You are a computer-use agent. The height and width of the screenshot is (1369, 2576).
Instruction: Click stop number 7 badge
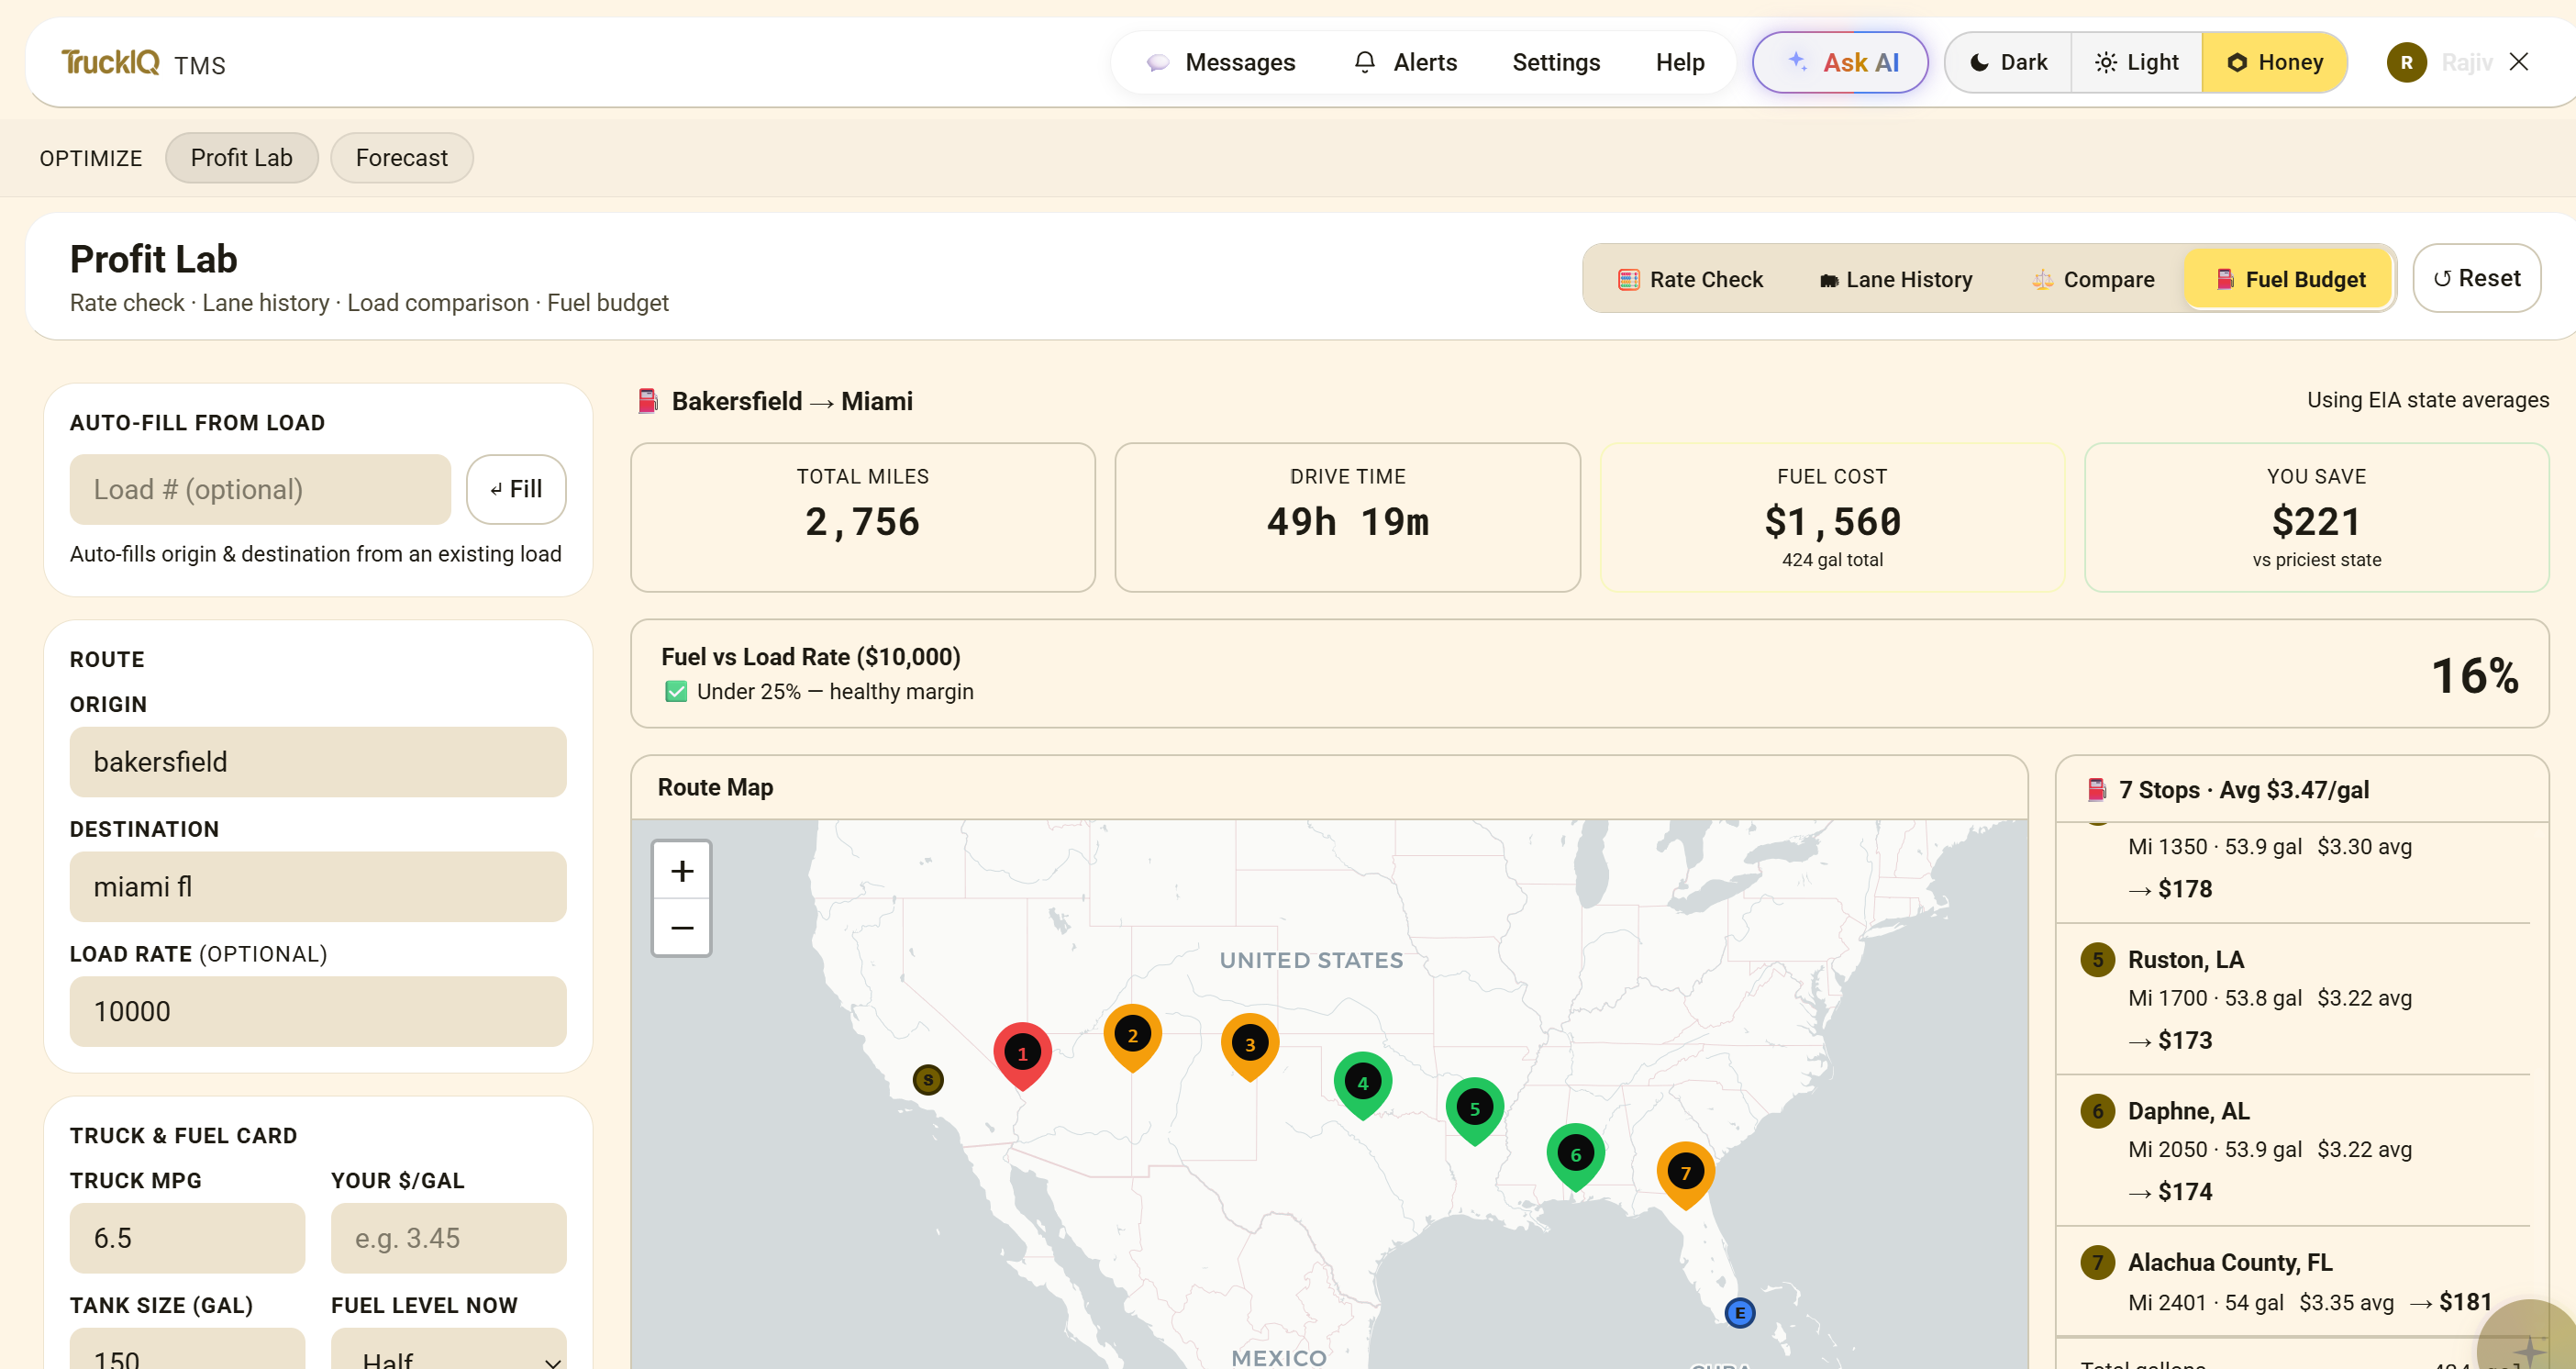(2097, 1262)
